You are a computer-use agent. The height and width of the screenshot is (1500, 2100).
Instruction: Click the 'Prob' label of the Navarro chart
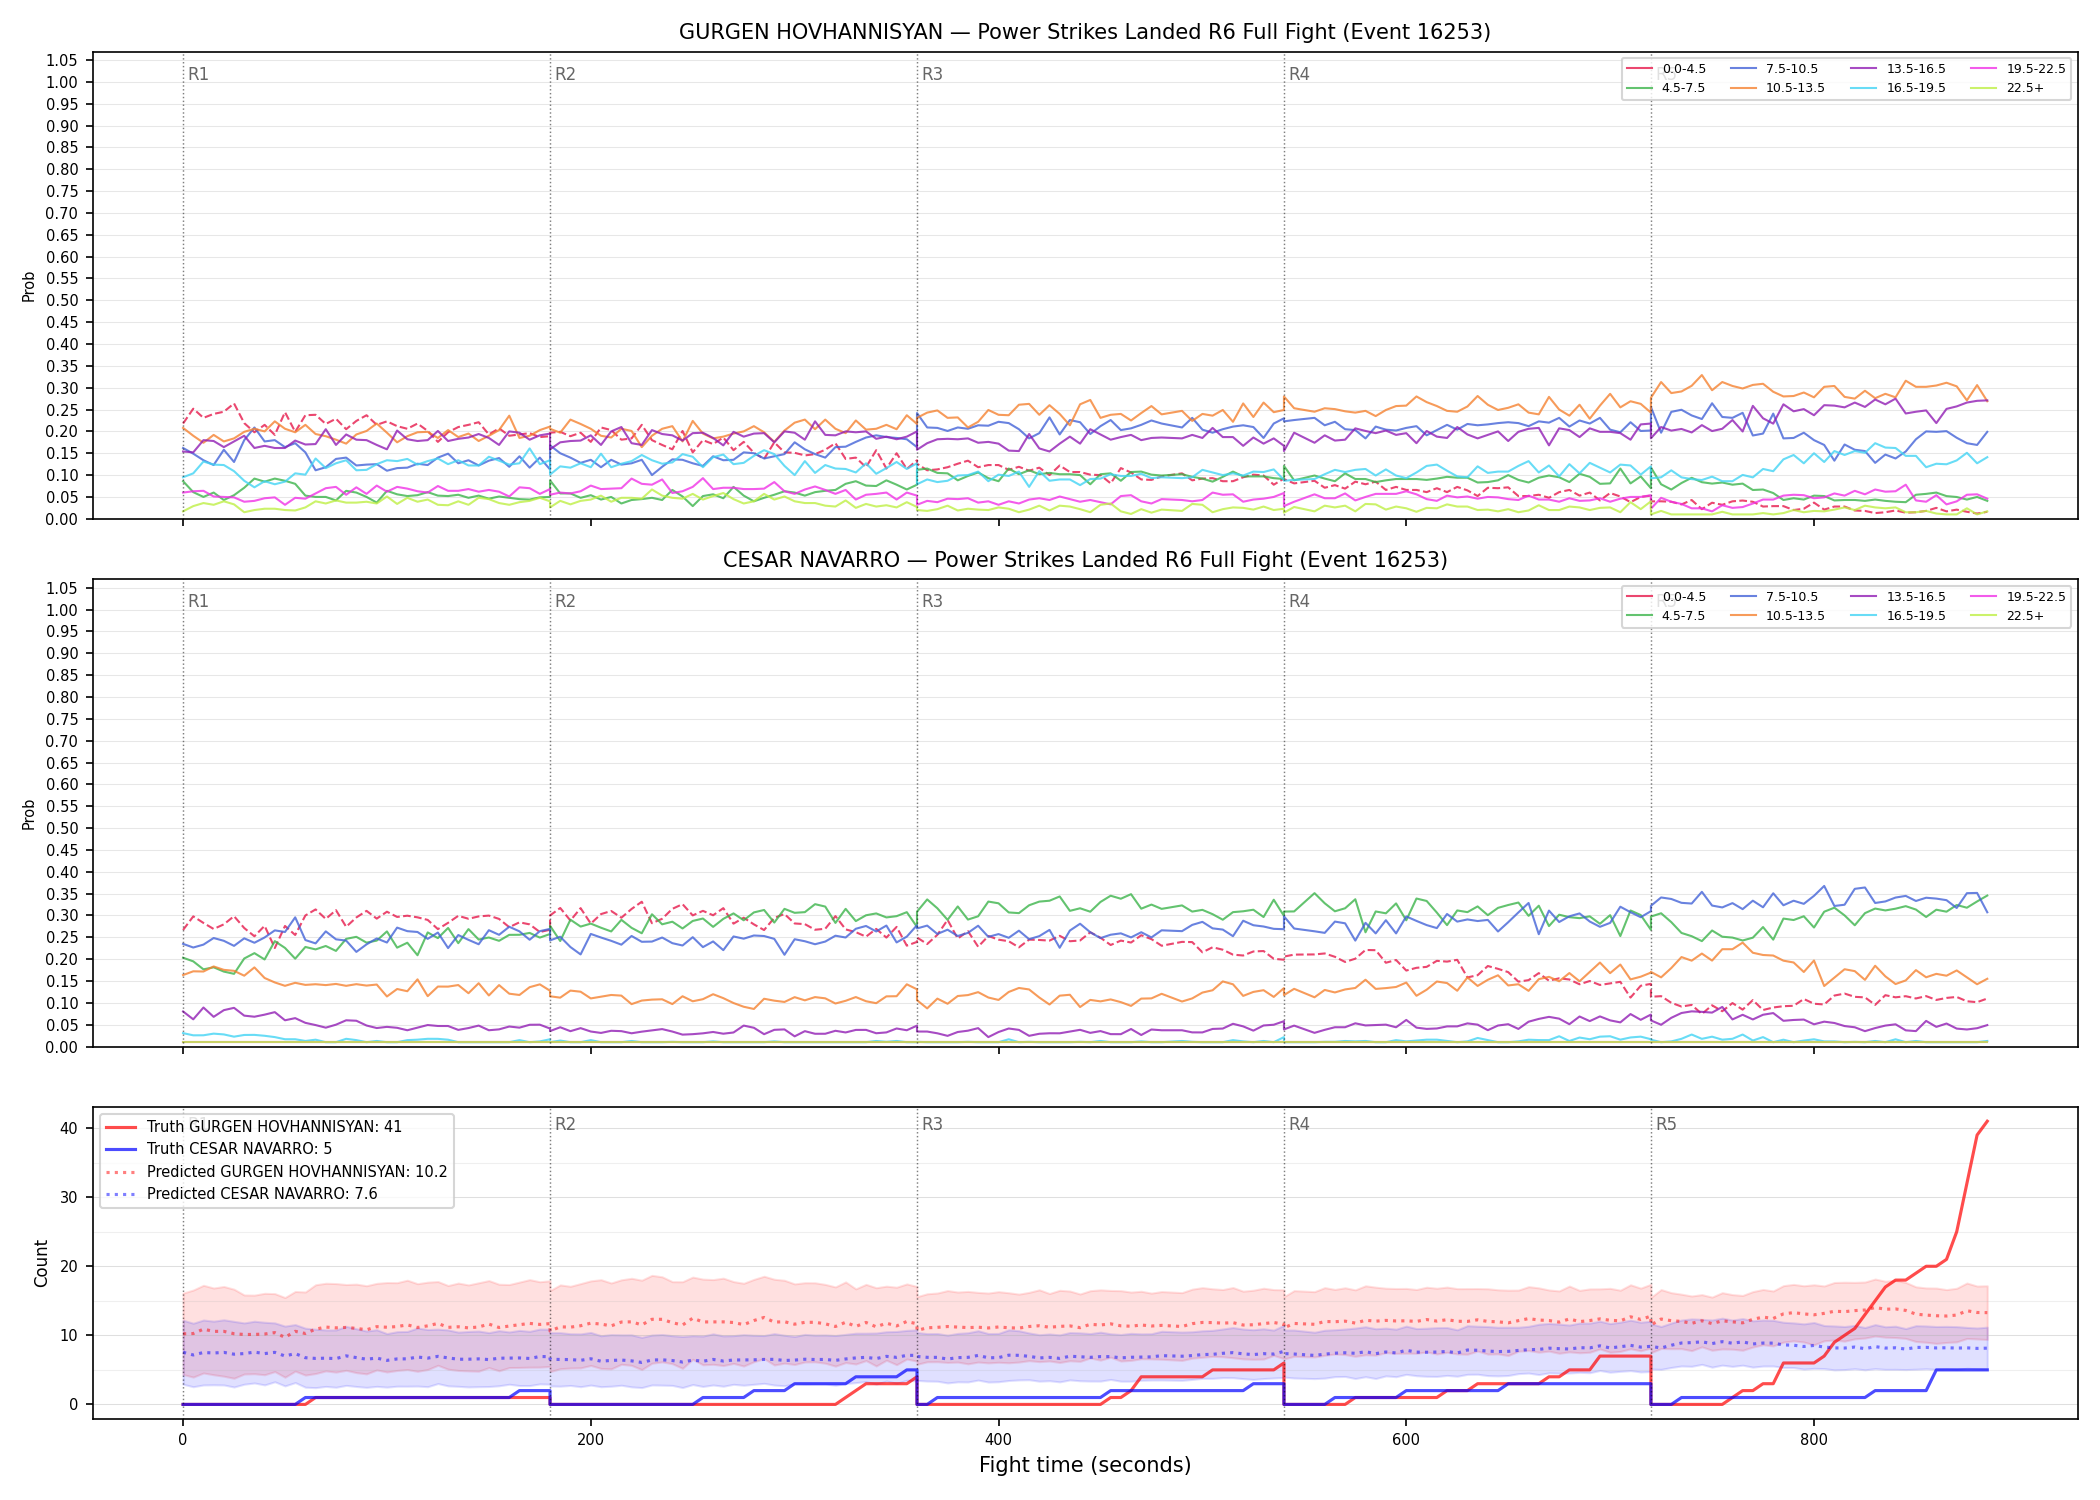coord(29,814)
